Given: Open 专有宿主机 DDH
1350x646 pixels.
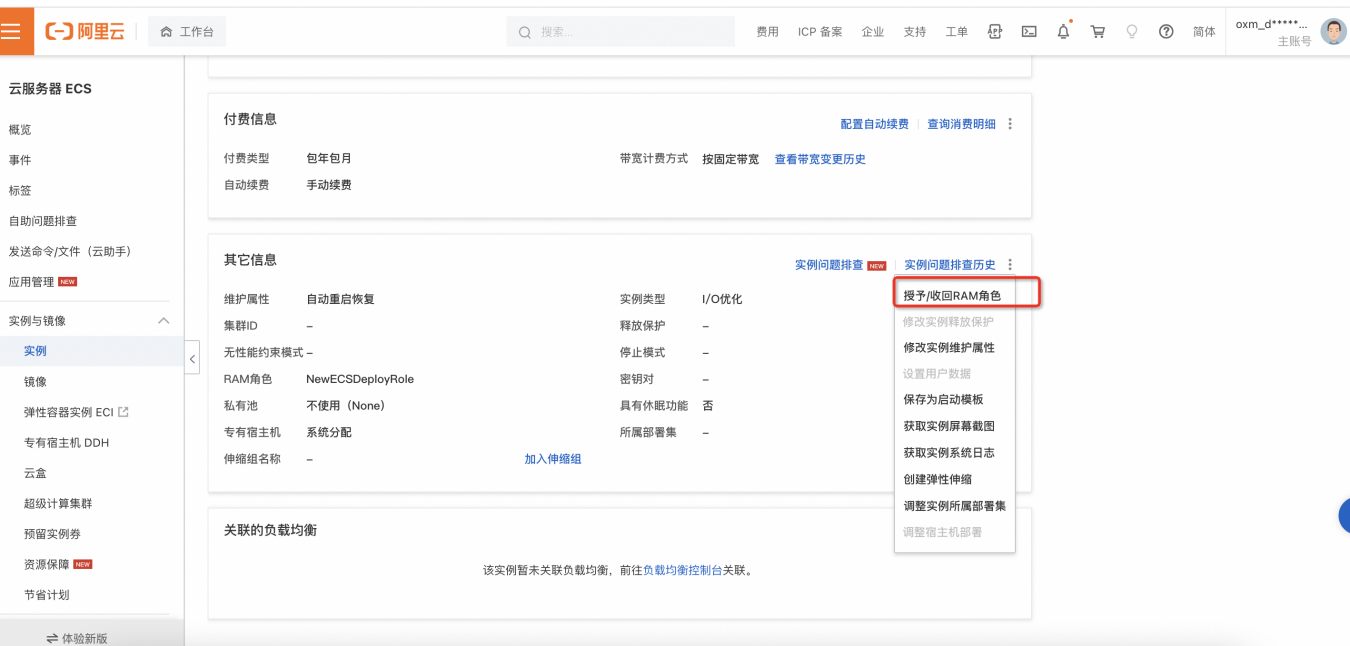Looking at the screenshot, I should pyautogui.click(x=66, y=443).
